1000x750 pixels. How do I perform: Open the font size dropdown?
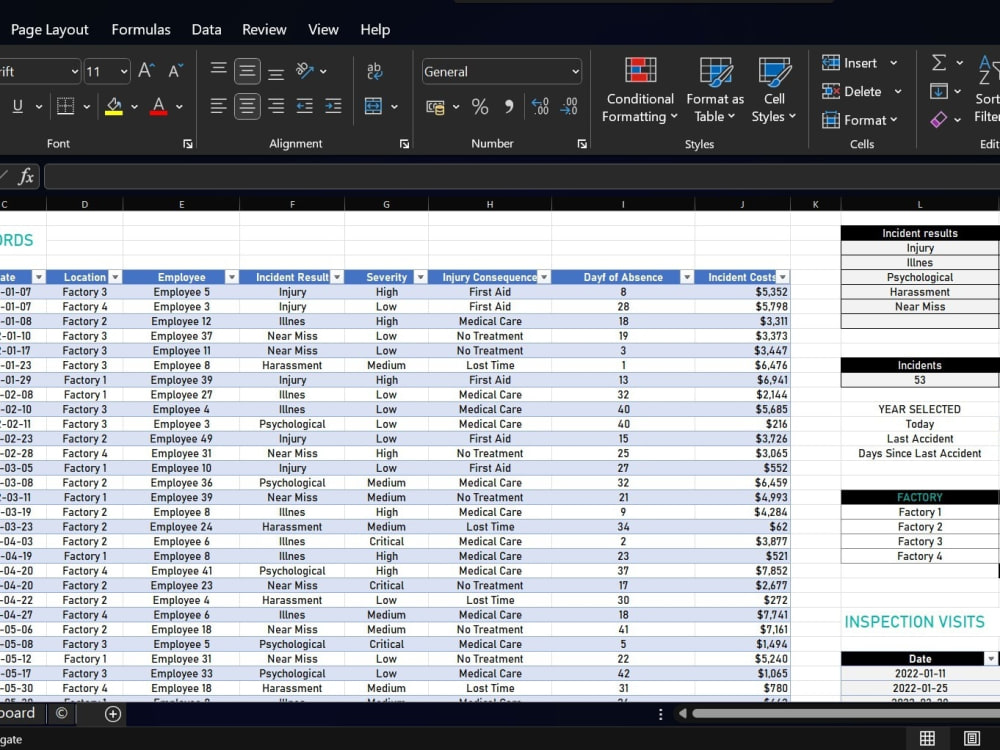(124, 71)
